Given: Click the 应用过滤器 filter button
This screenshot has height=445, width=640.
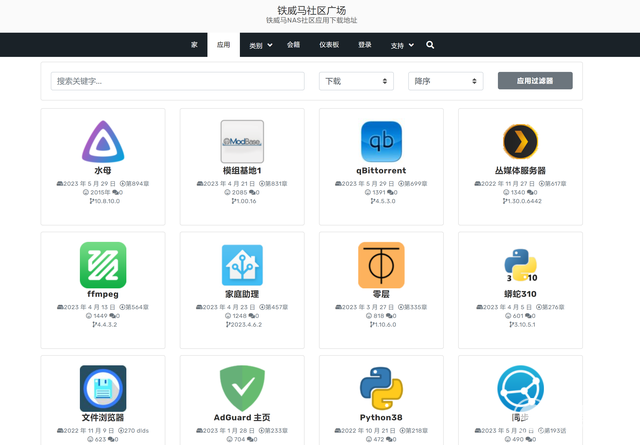Looking at the screenshot, I should [x=535, y=81].
